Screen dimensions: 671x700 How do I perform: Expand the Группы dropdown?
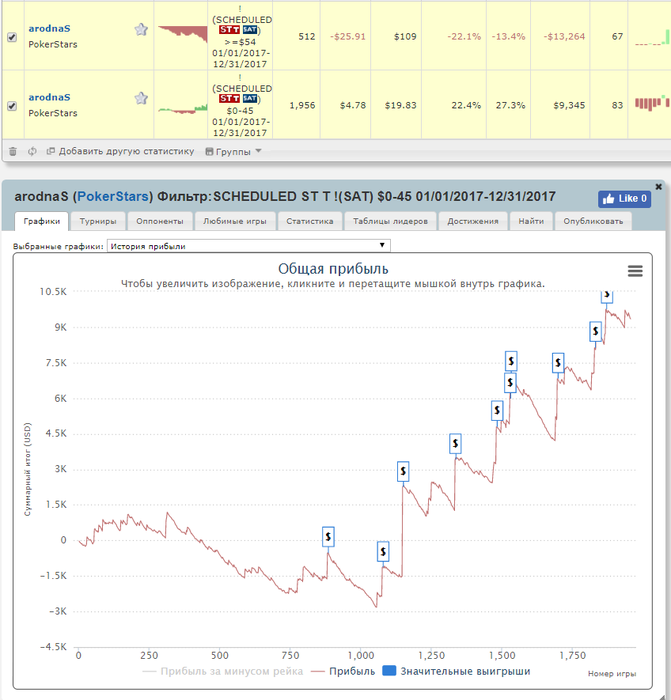click(x=233, y=152)
